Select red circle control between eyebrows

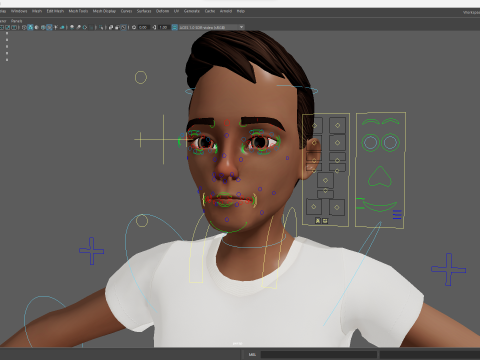[227, 123]
